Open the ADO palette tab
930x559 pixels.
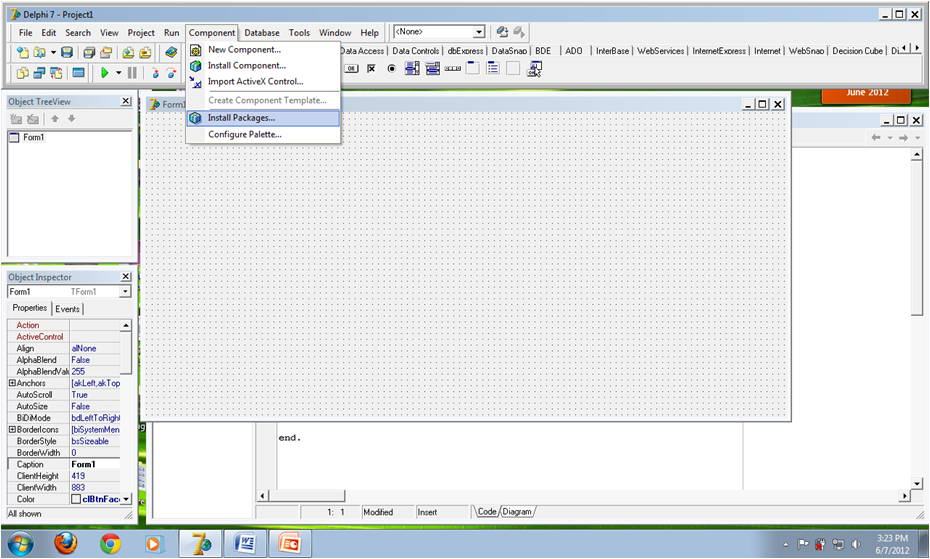click(x=574, y=51)
